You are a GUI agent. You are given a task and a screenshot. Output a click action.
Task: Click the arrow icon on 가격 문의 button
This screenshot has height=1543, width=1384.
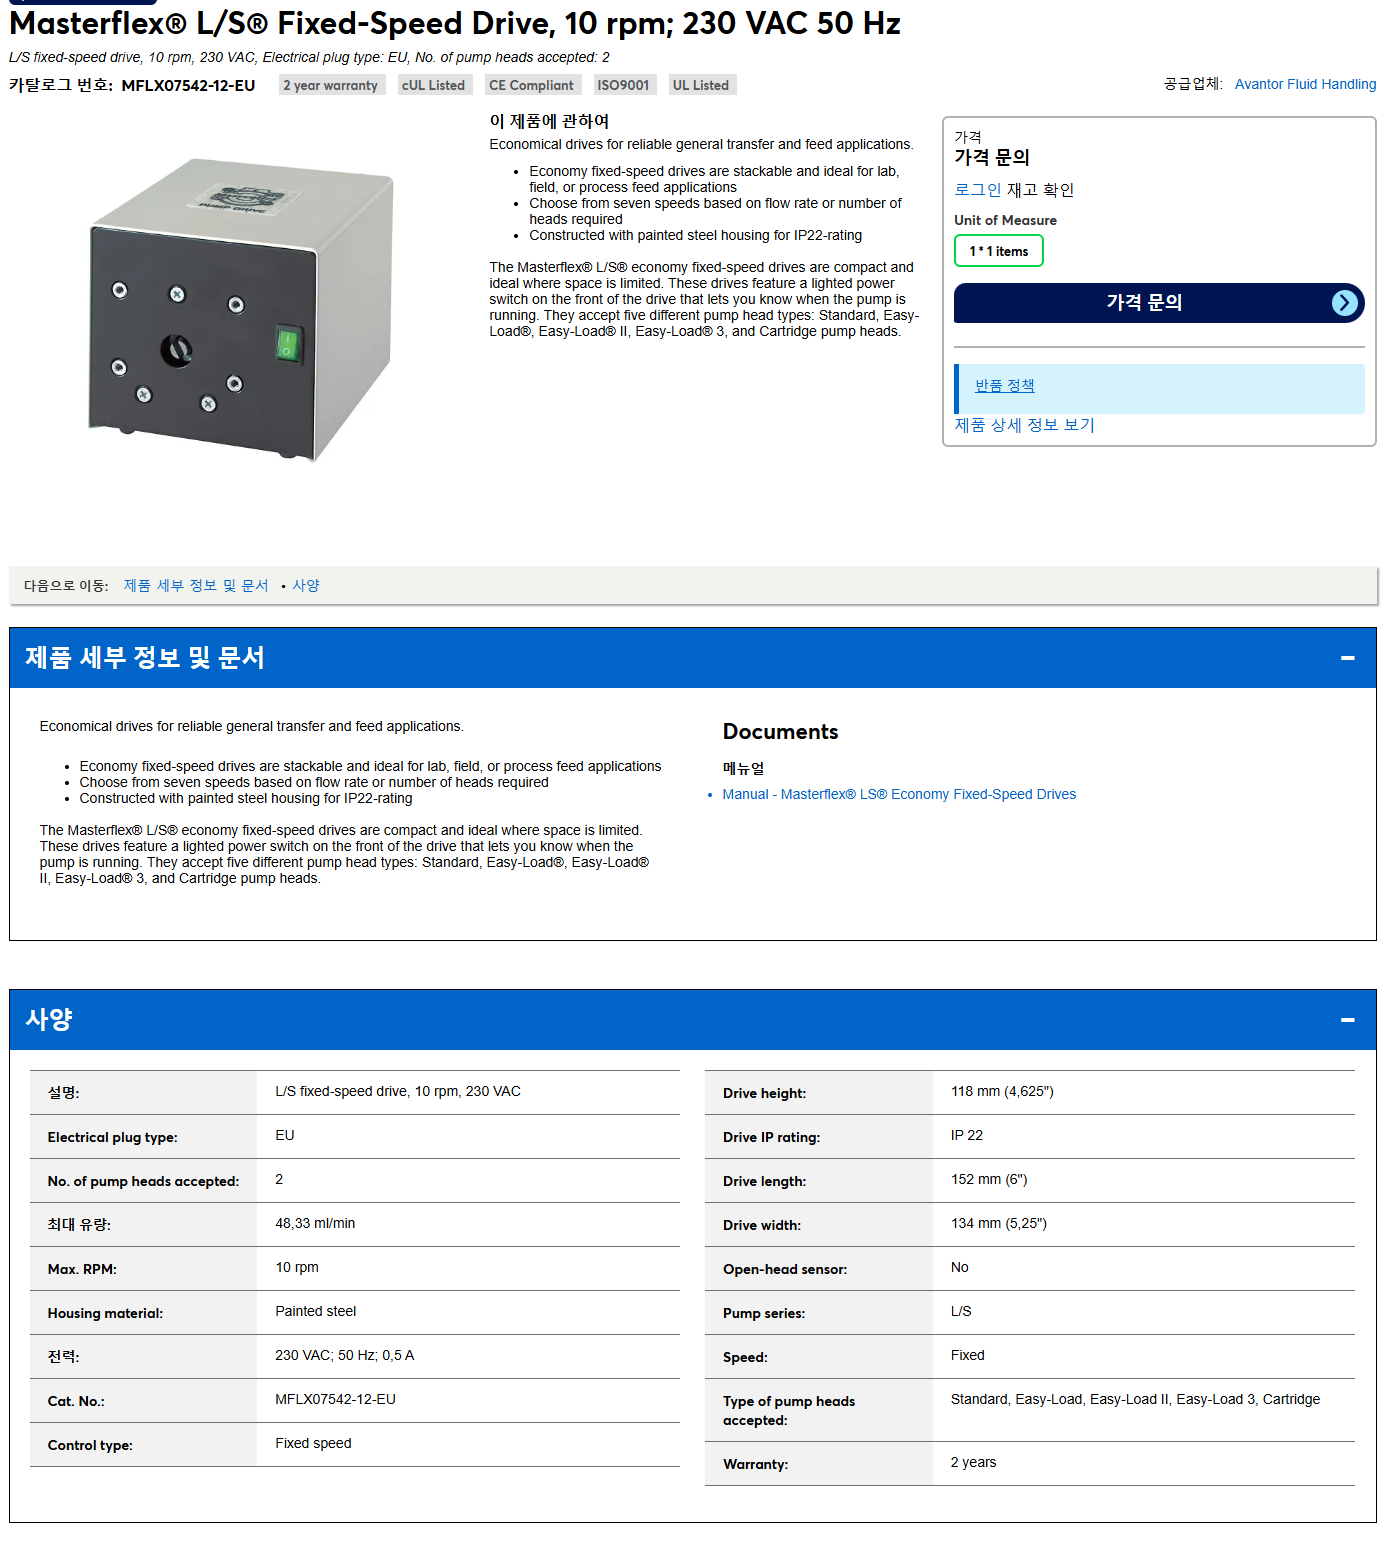[1345, 303]
